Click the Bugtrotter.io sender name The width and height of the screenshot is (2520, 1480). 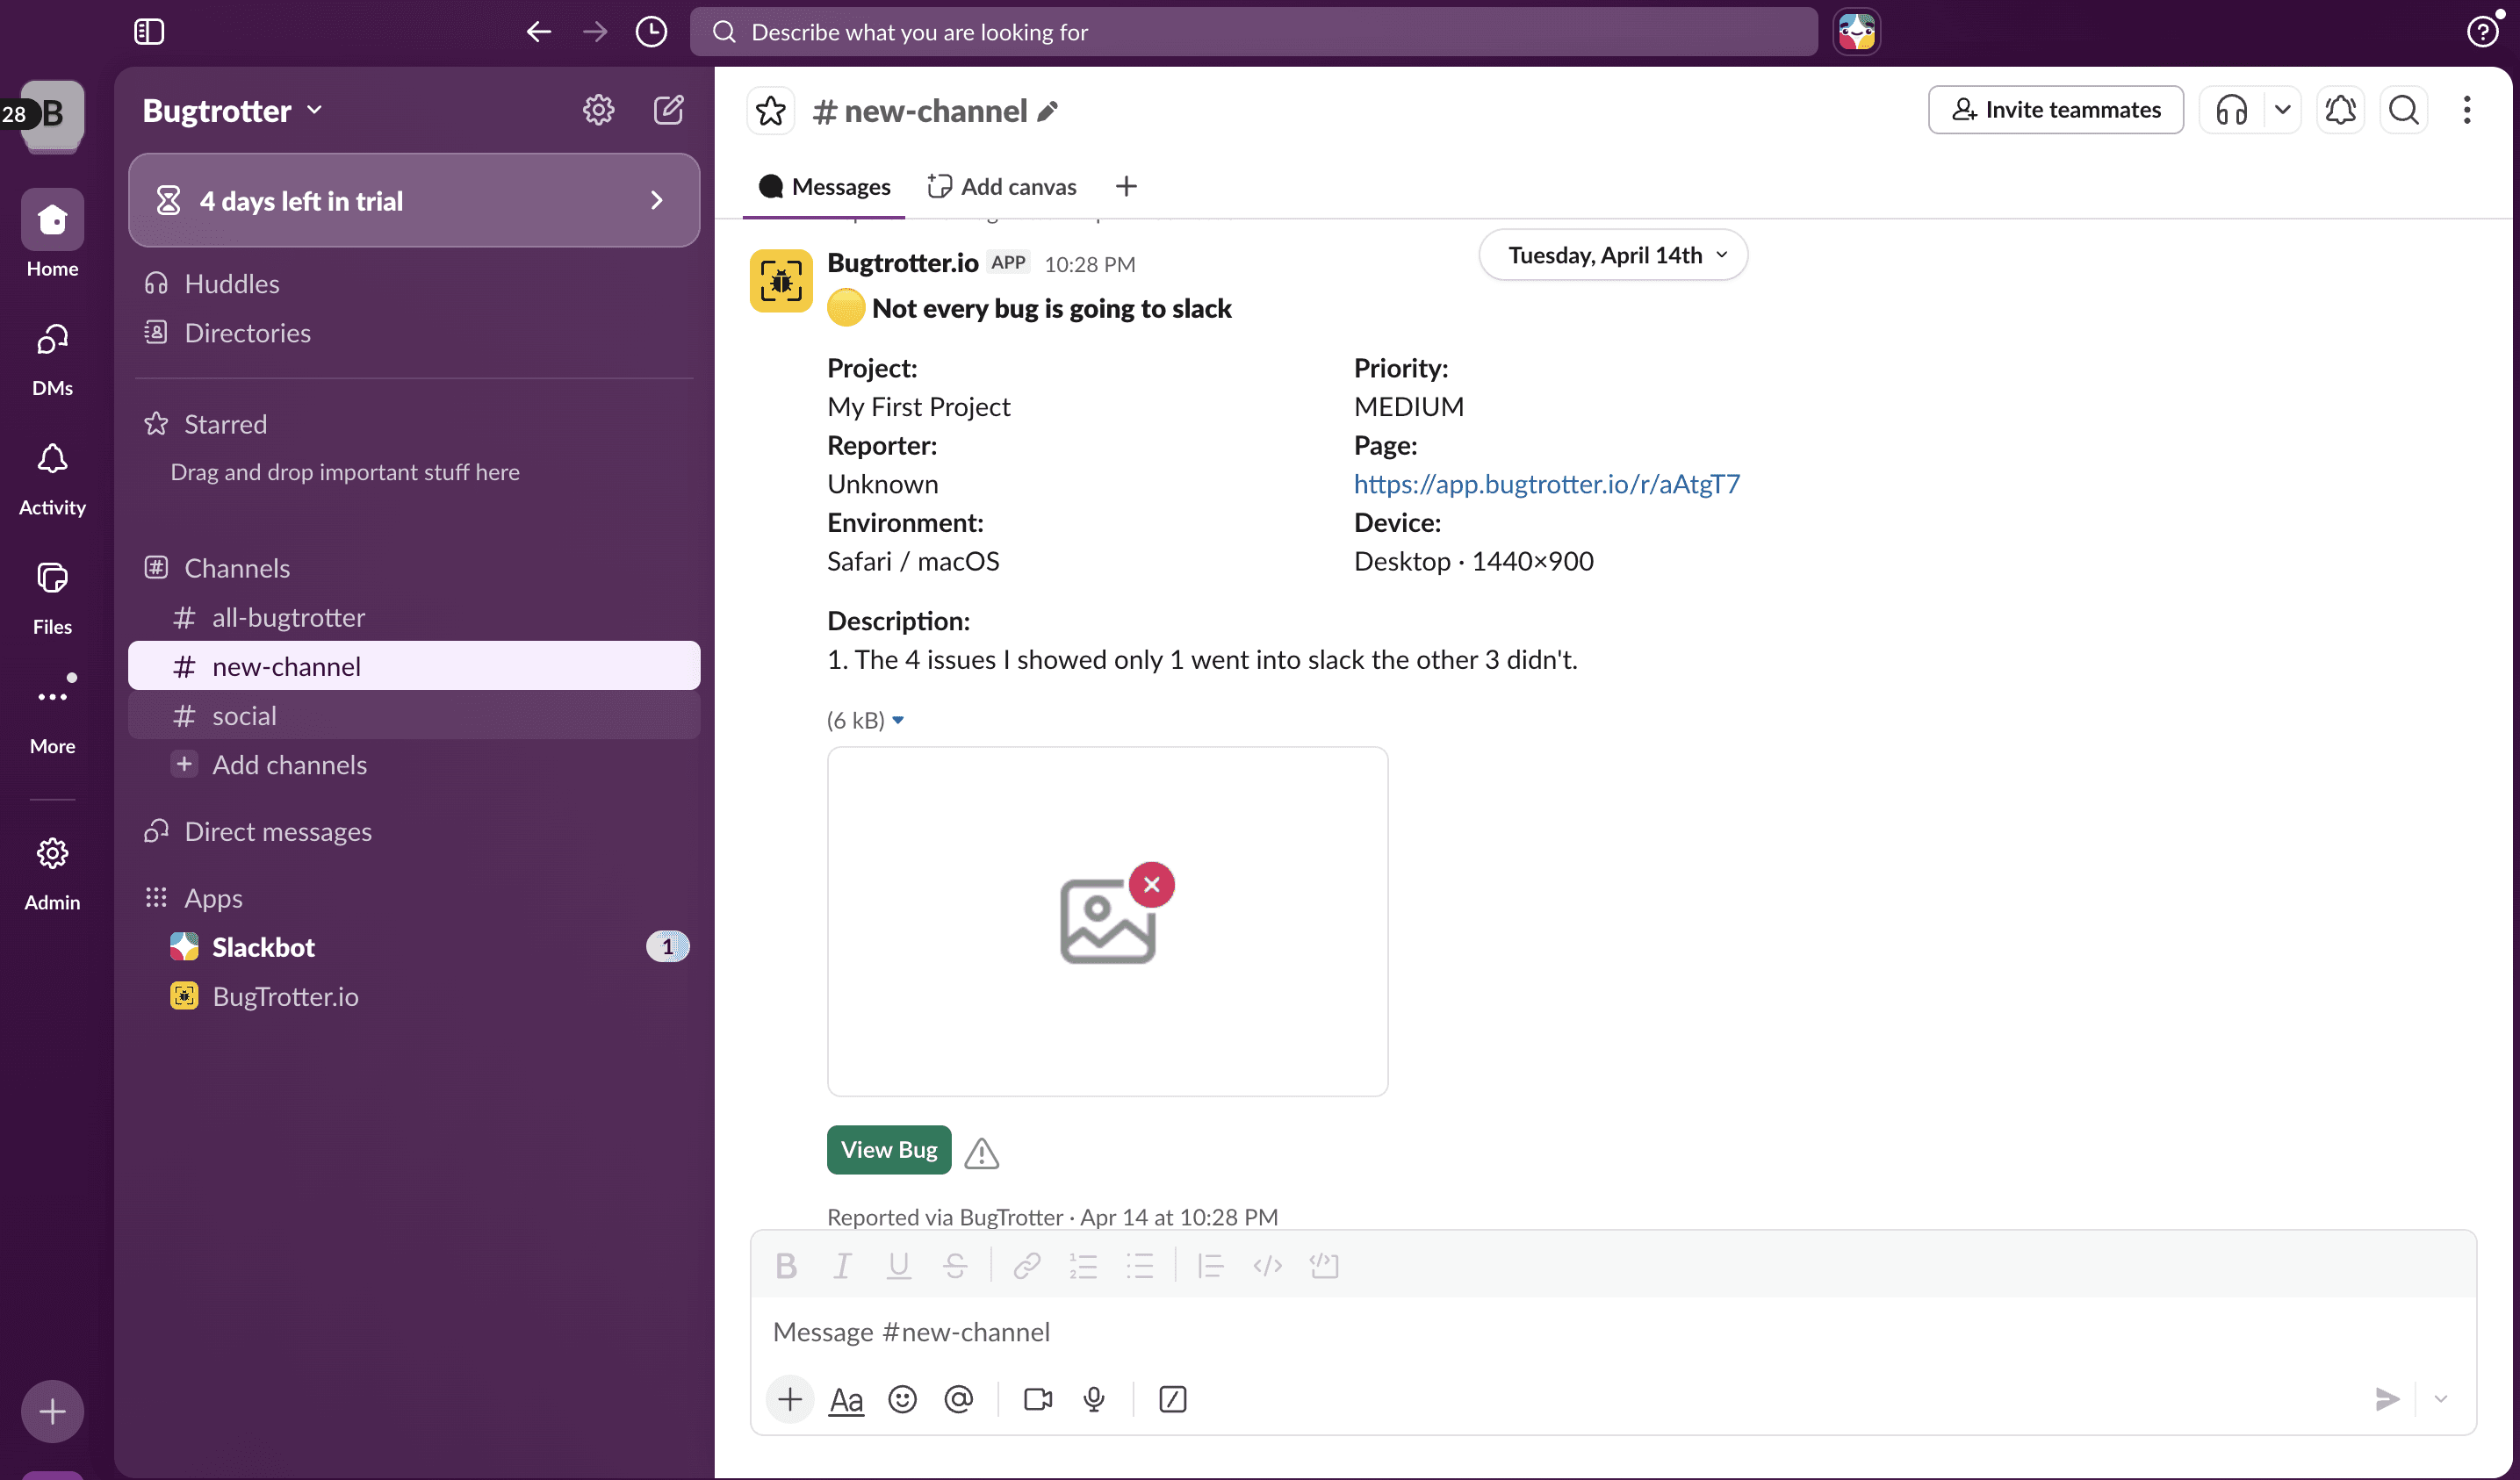point(902,263)
